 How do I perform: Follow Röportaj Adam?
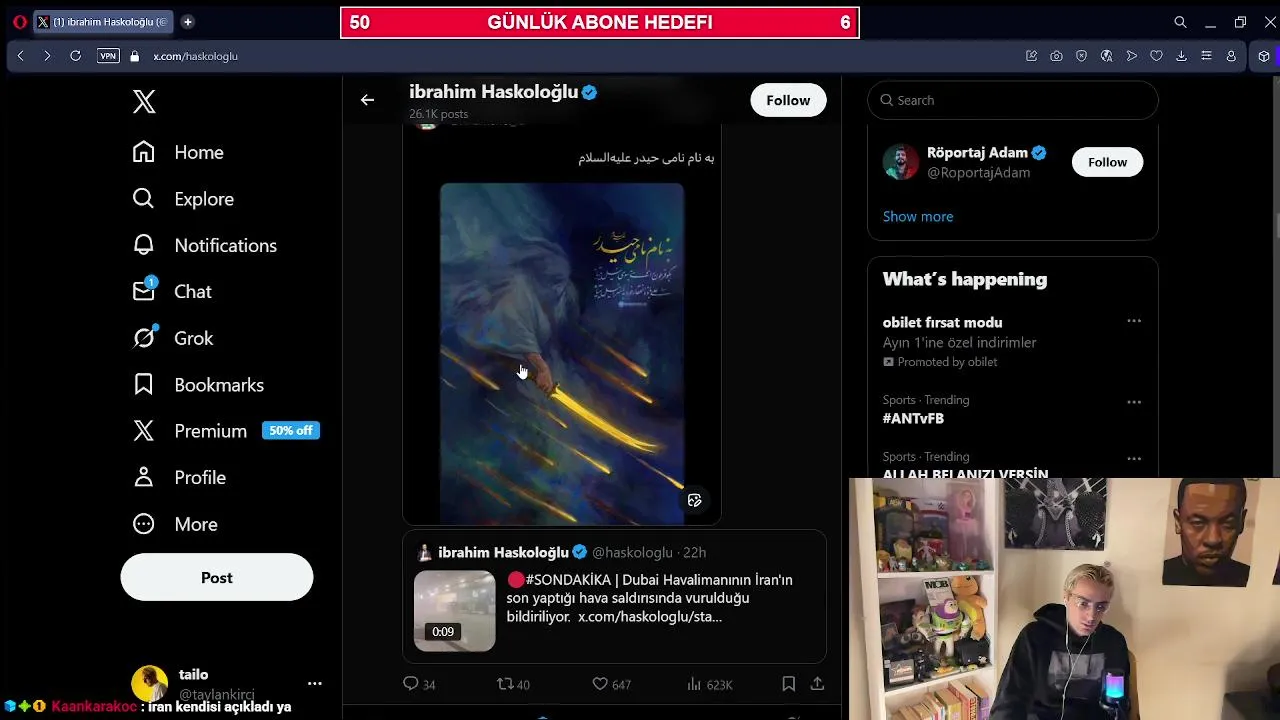click(x=1107, y=162)
